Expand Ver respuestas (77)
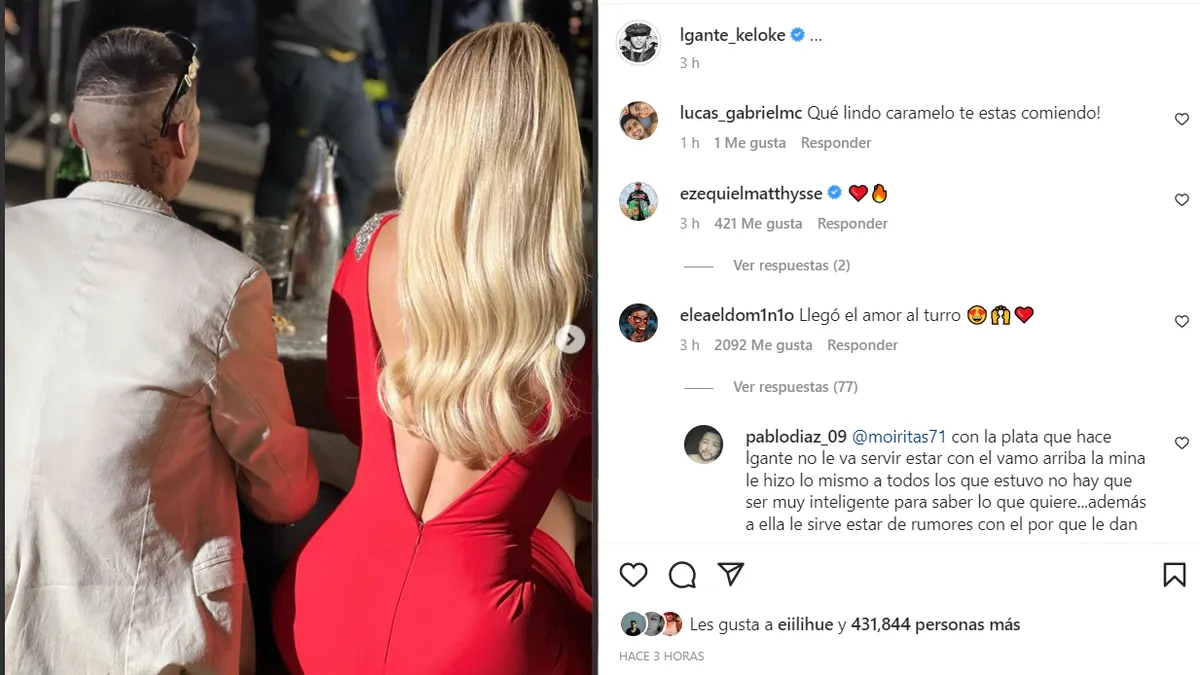This screenshot has width=1200, height=675. [x=795, y=386]
